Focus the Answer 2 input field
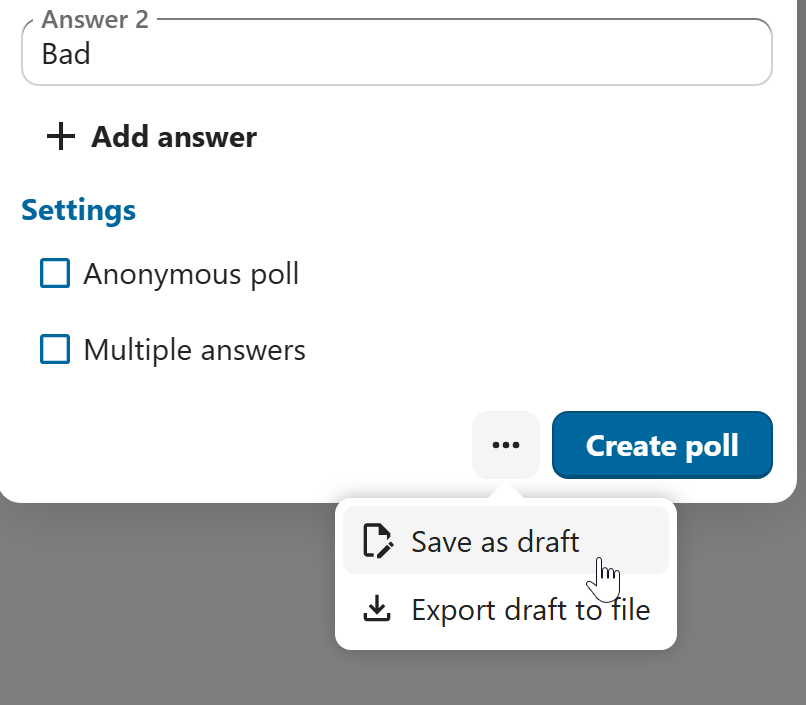Image resolution: width=806 pixels, height=705 pixels. [x=400, y=54]
